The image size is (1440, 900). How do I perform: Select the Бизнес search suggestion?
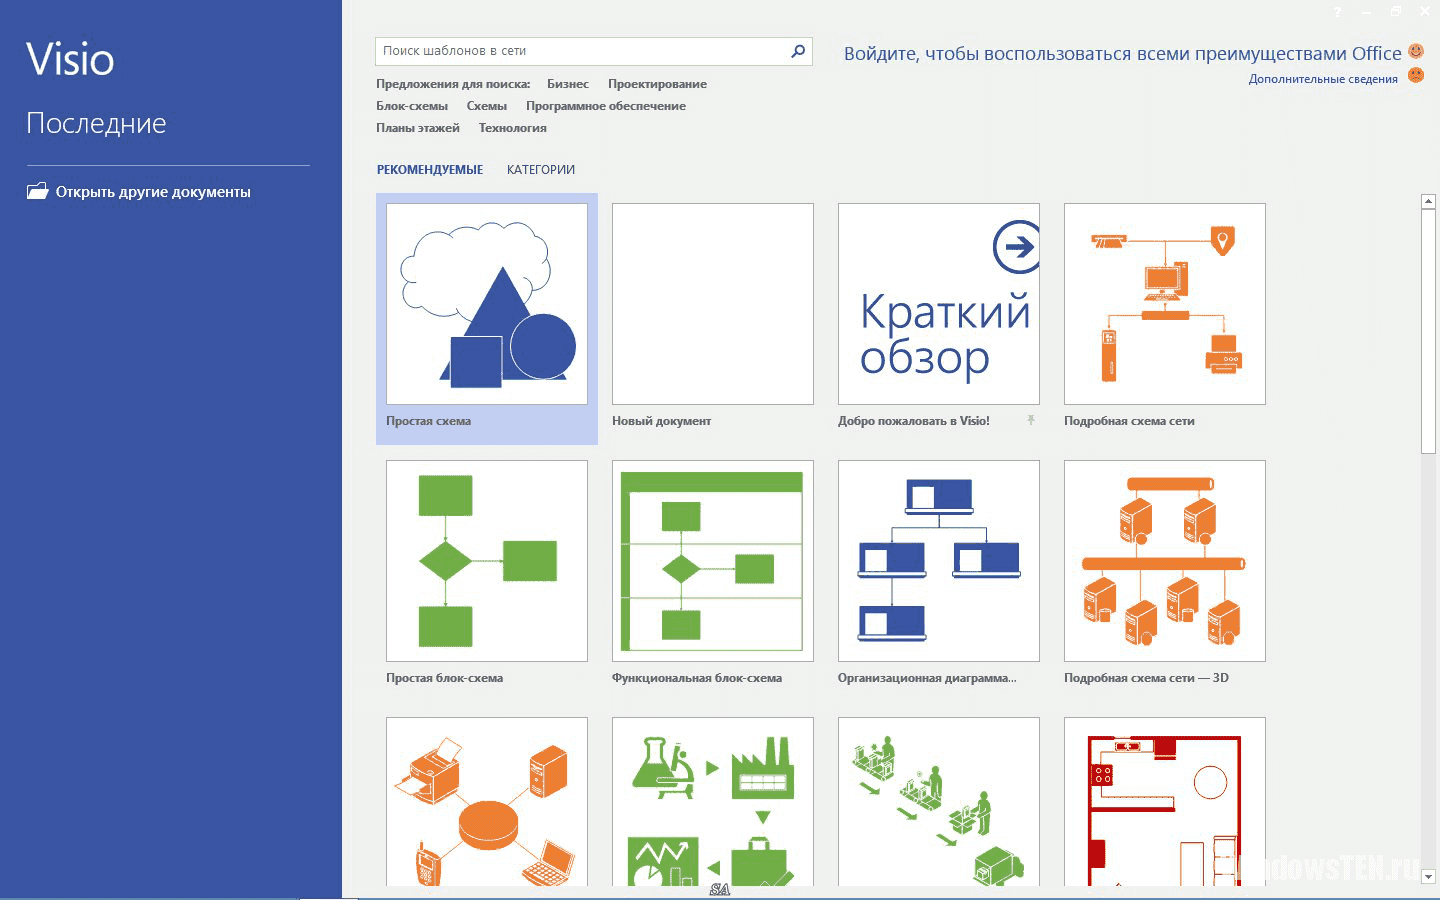[x=568, y=84]
